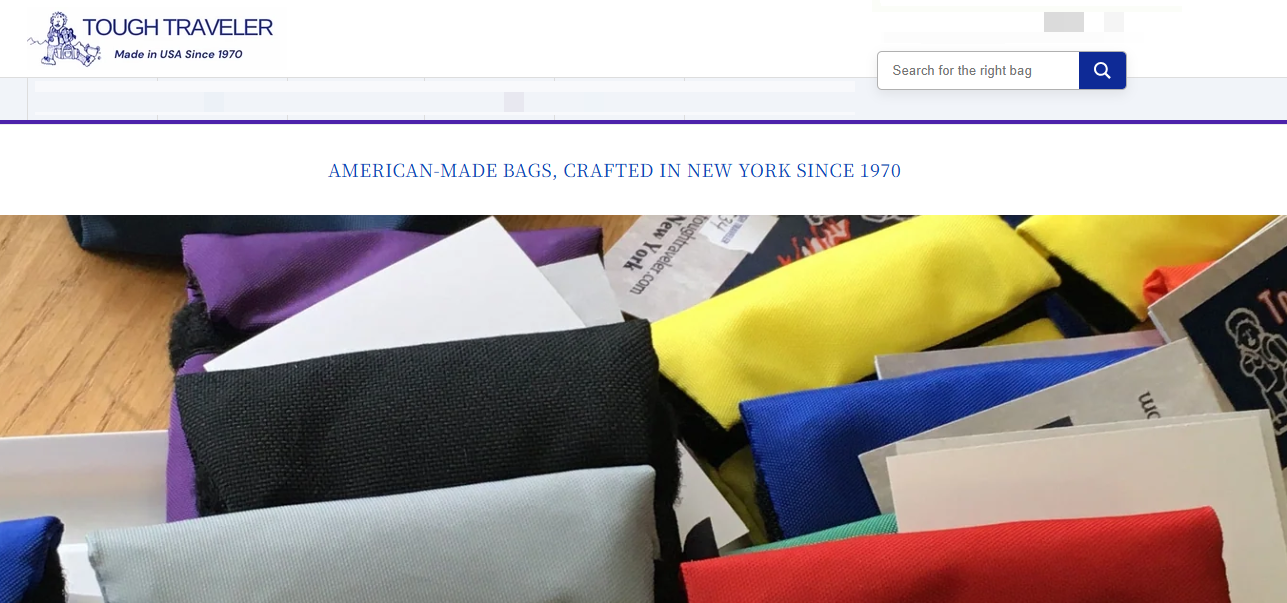Click the blue pouch in bottom-left corner
Image resolution: width=1287 pixels, height=603 pixels.
[30, 560]
